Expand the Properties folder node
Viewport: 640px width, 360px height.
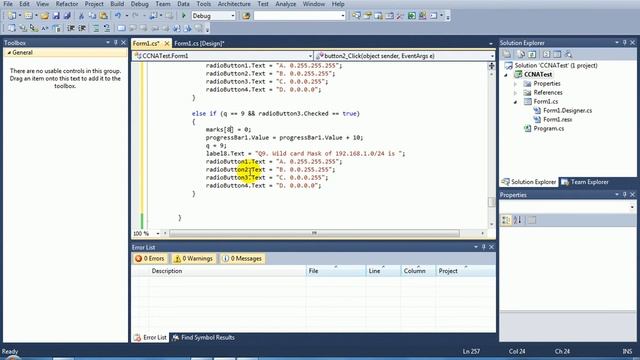[x=516, y=84]
